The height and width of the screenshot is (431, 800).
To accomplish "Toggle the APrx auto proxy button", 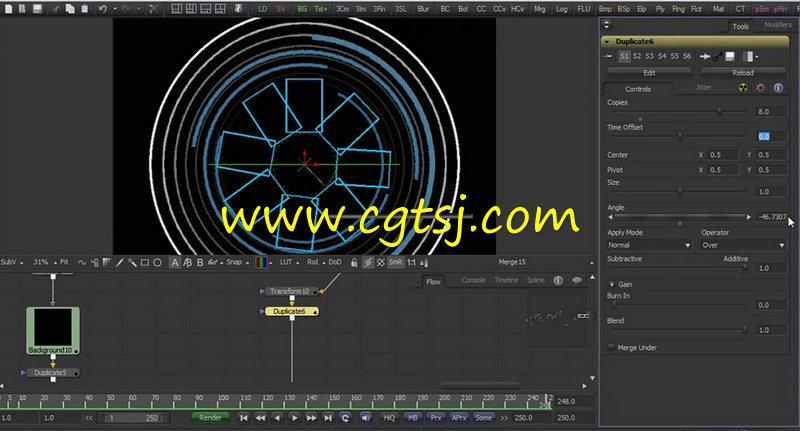I will tap(459, 417).
